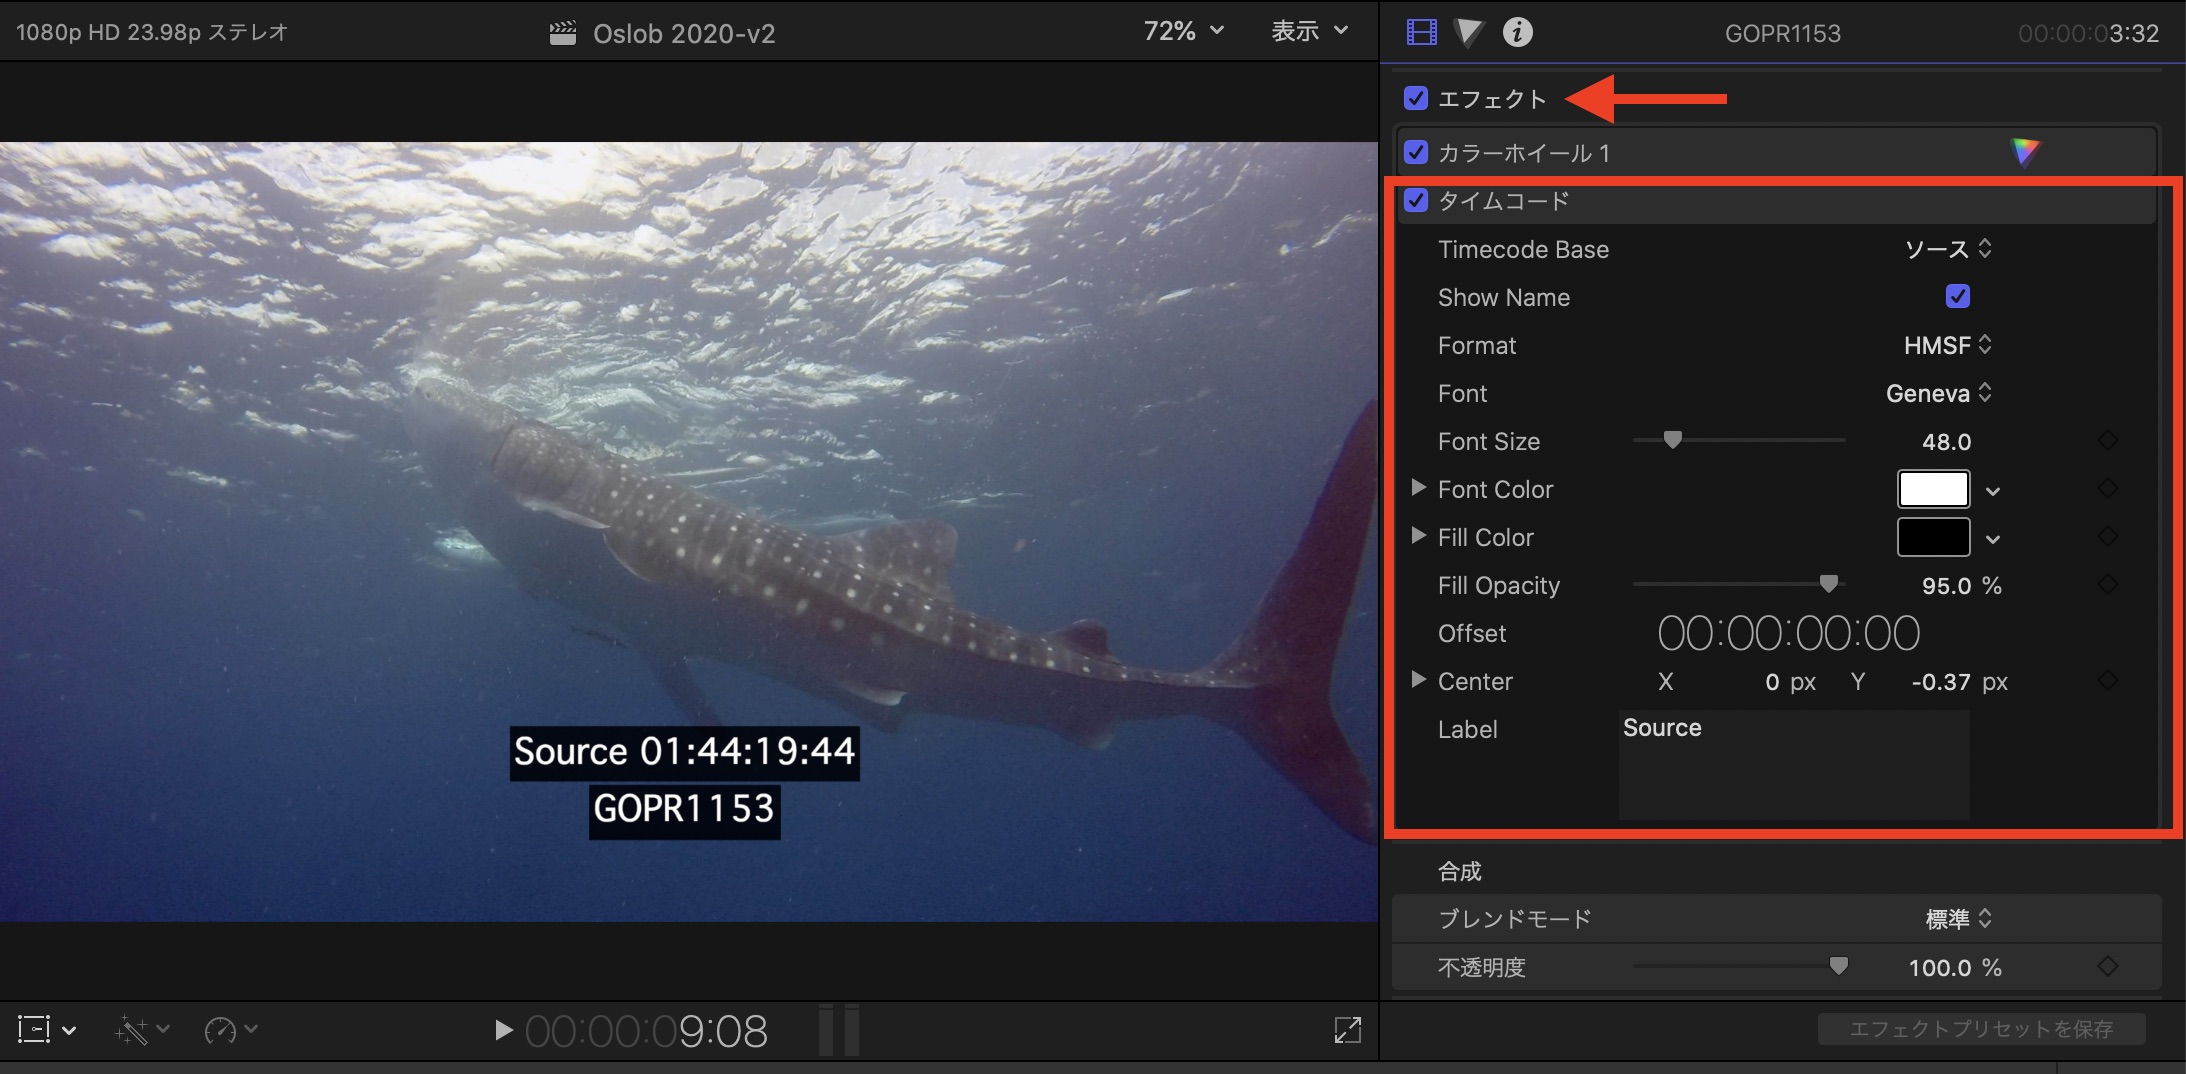Click the white Font Color swatch
The height and width of the screenshot is (1074, 2186).
click(x=1933, y=489)
